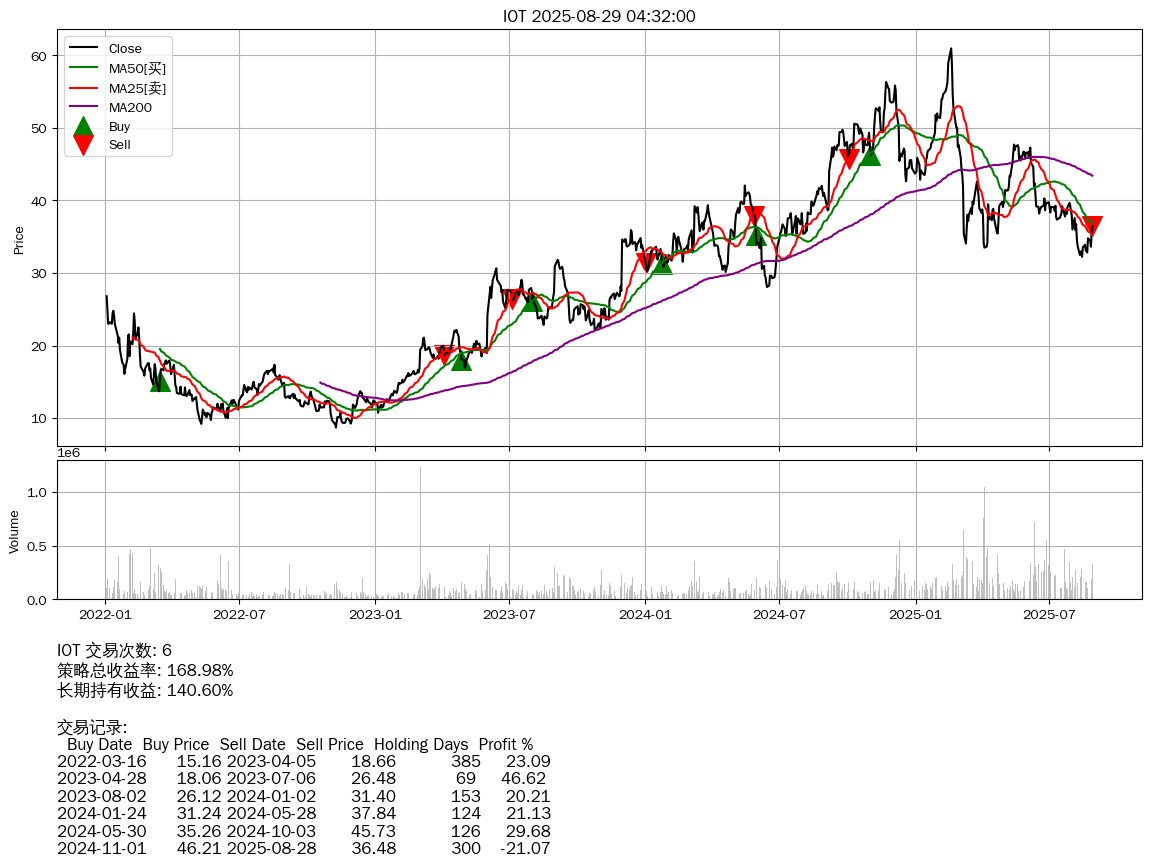Click the 2024-07 x-axis tick label
1152x866 pixels.
779,614
